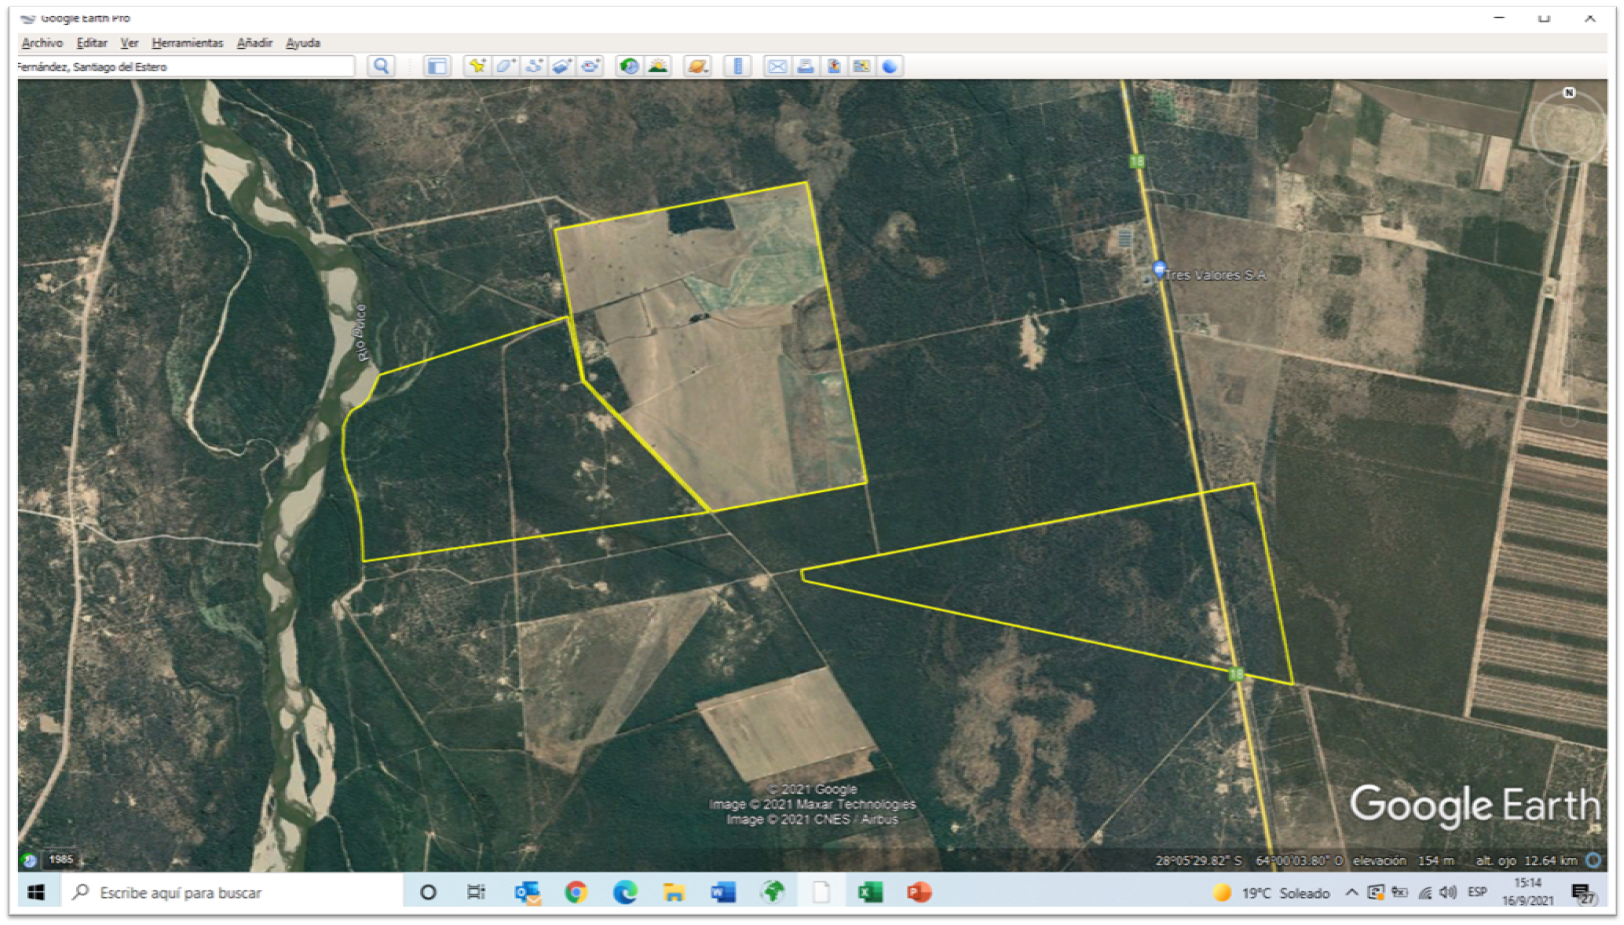
Task: Start the Record a Tour tool
Action: click(x=590, y=66)
